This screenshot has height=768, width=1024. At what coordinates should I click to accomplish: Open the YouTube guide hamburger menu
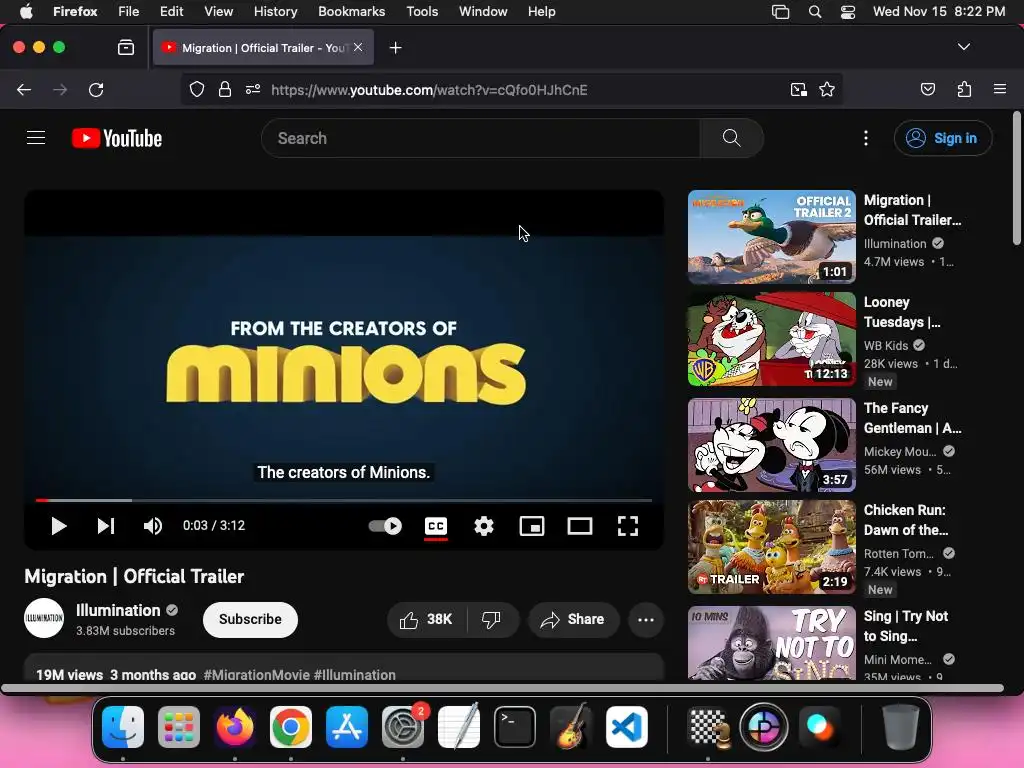36,138
